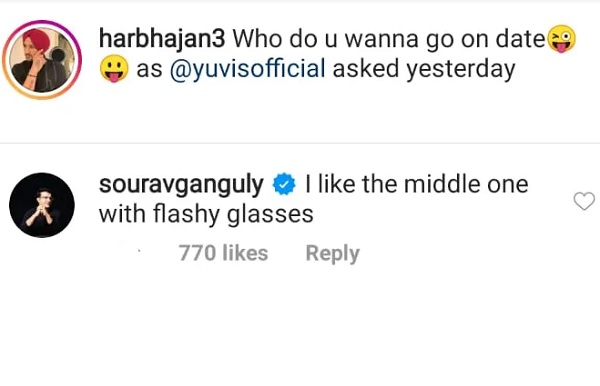Open harbhajan3's story from profile picture
This screenshot has height=386, width=600.
[x=42, y=60]
